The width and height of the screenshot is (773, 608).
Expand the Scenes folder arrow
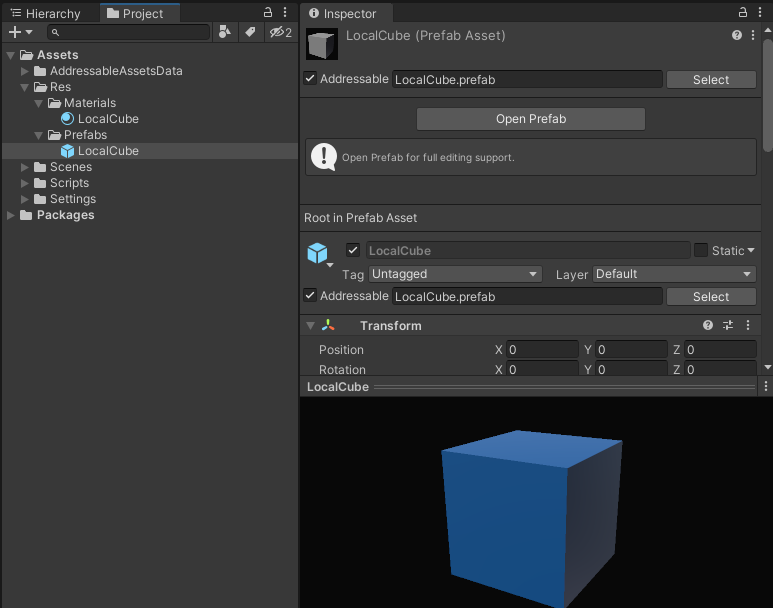click(x=24, y=167)
